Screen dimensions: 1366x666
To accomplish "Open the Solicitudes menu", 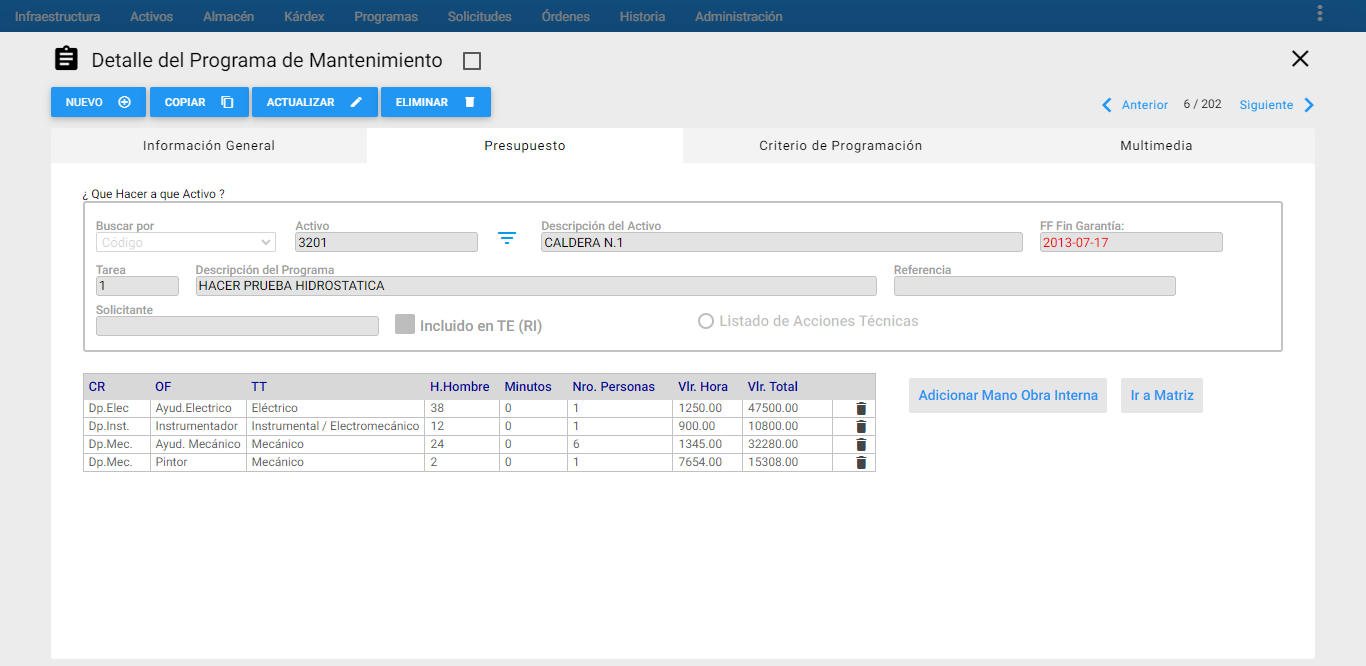I will pos(479,16).
